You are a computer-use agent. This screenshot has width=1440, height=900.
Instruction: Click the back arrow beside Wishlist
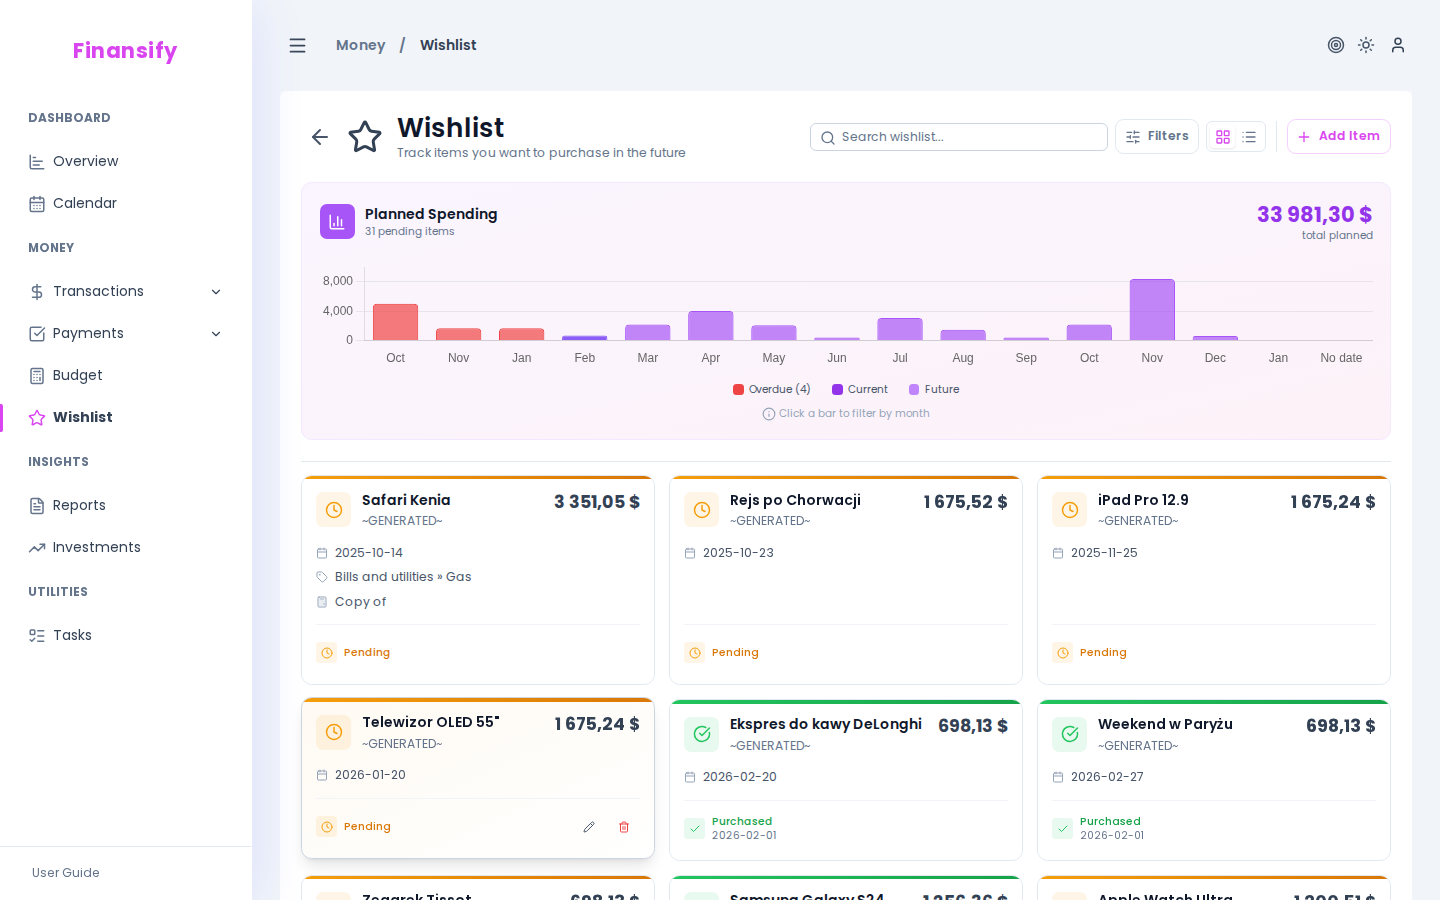(320, 137)
